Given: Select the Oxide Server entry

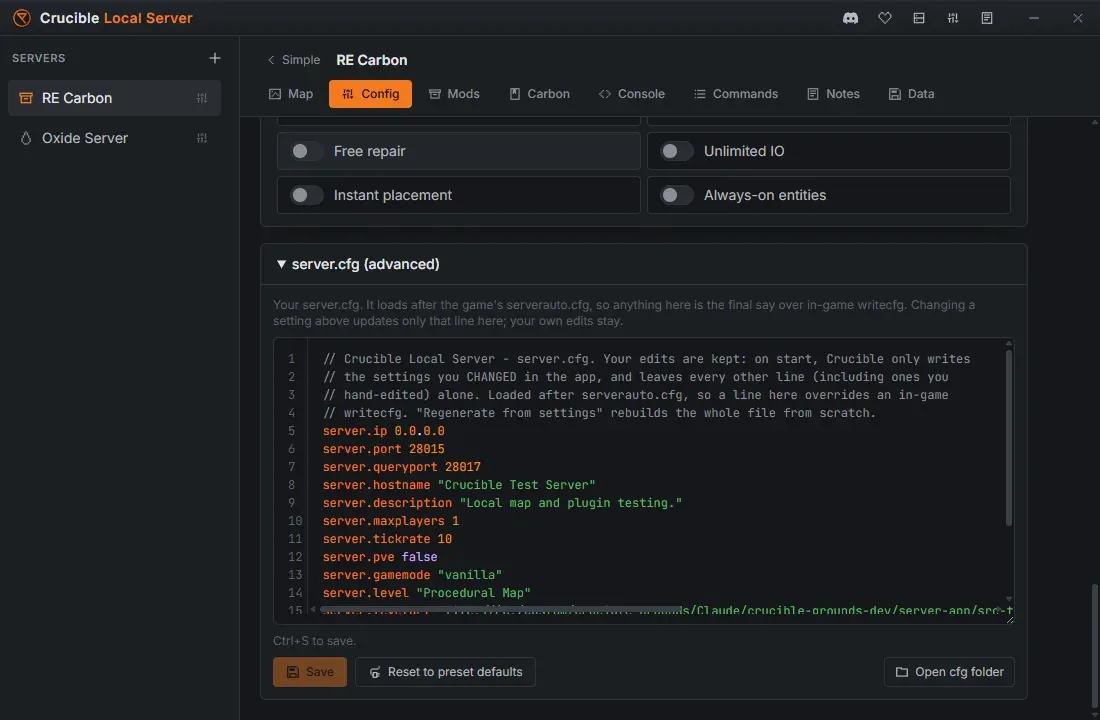Looking at the screenshot, I should 114,138.
